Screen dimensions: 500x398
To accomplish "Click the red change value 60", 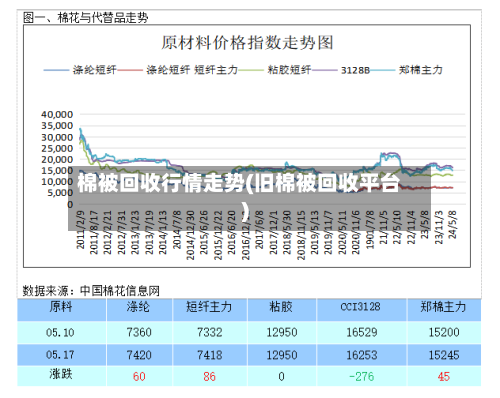I will coord(139,377).
